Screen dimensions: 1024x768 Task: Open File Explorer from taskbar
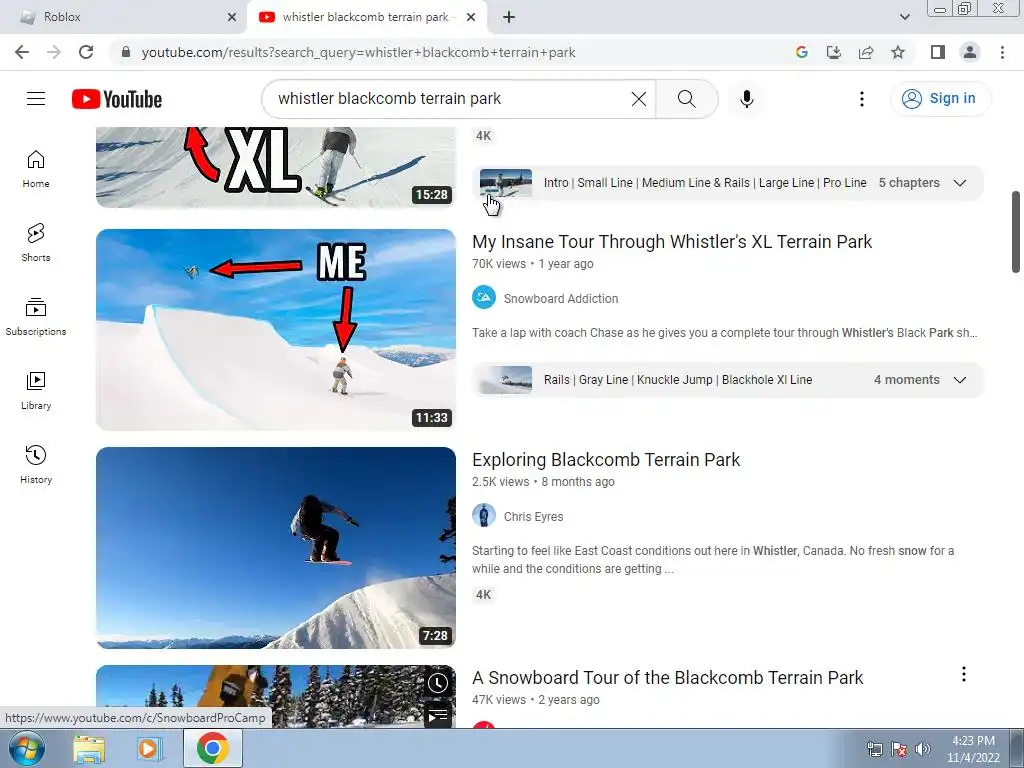(x=89, y=748)
